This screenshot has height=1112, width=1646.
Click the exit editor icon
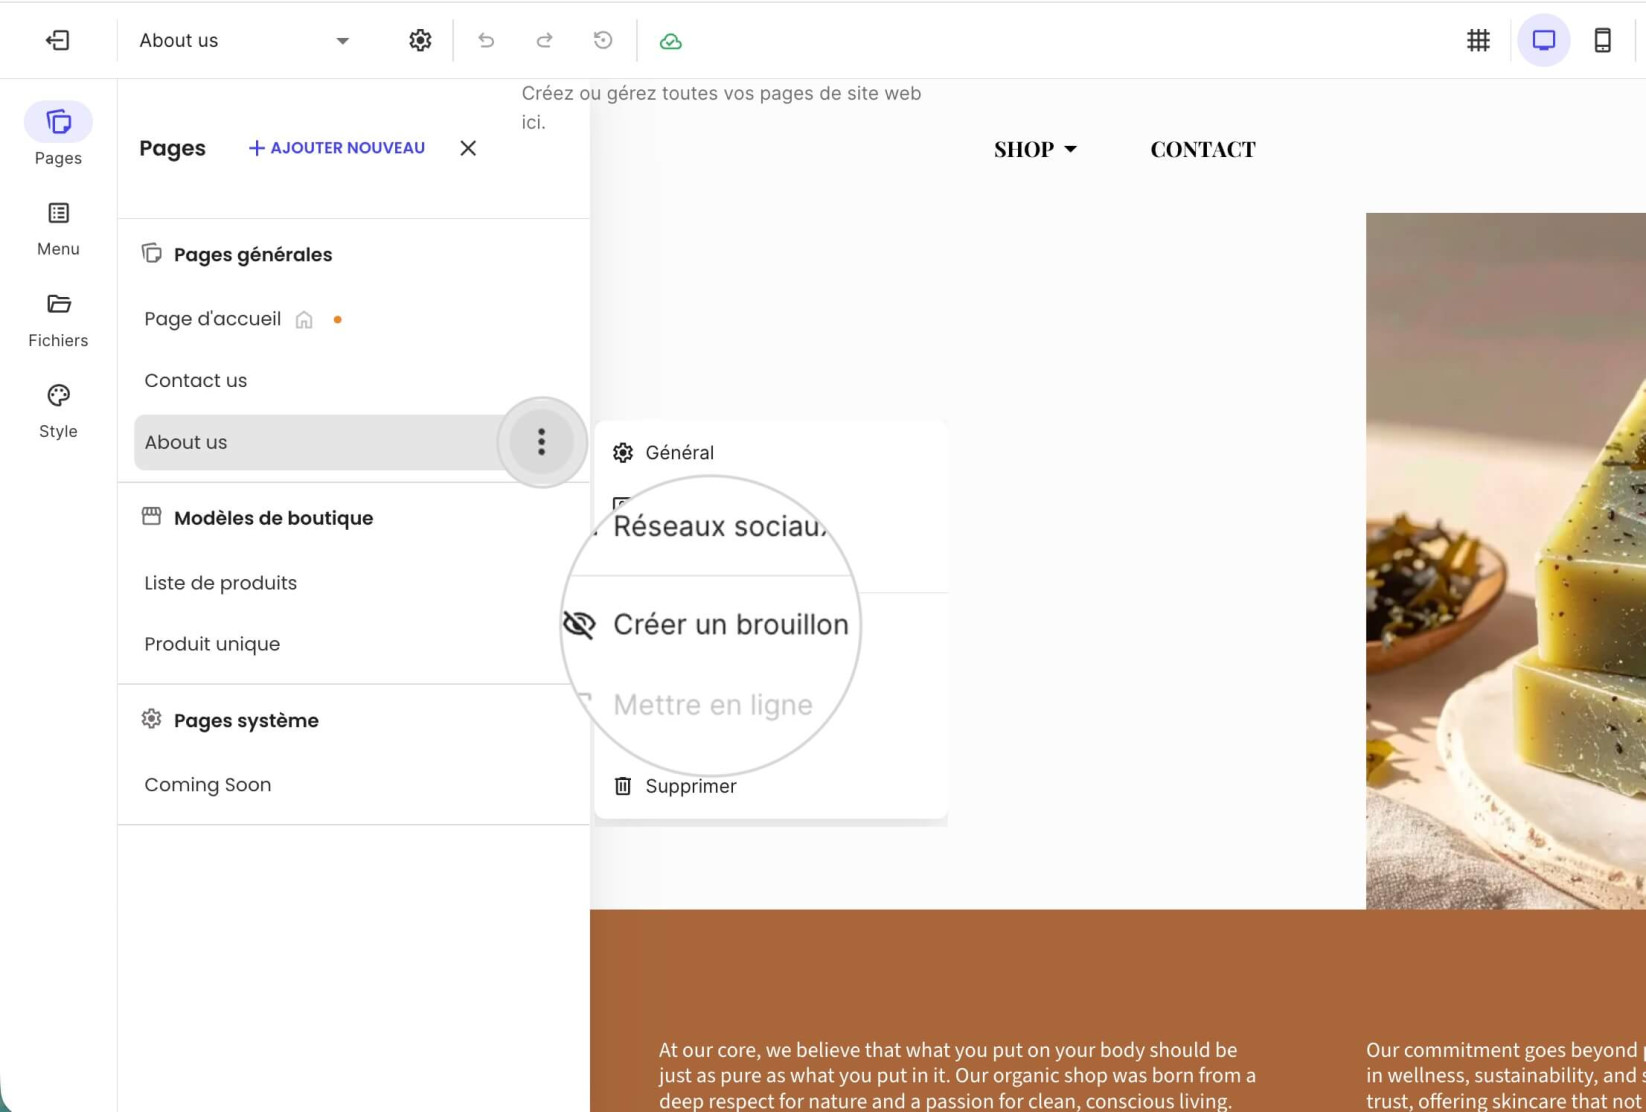(x=58, y=40)
